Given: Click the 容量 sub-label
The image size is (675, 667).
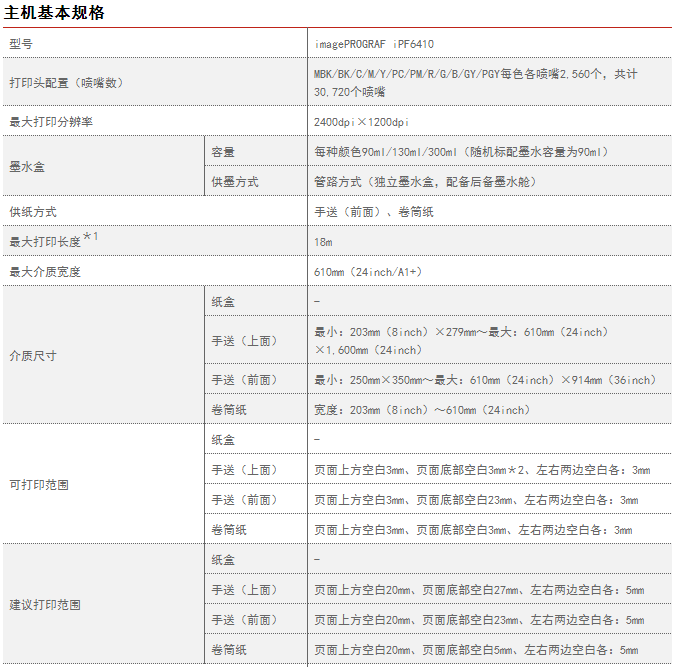Looking at the screenshot, I should click(223, 152).
